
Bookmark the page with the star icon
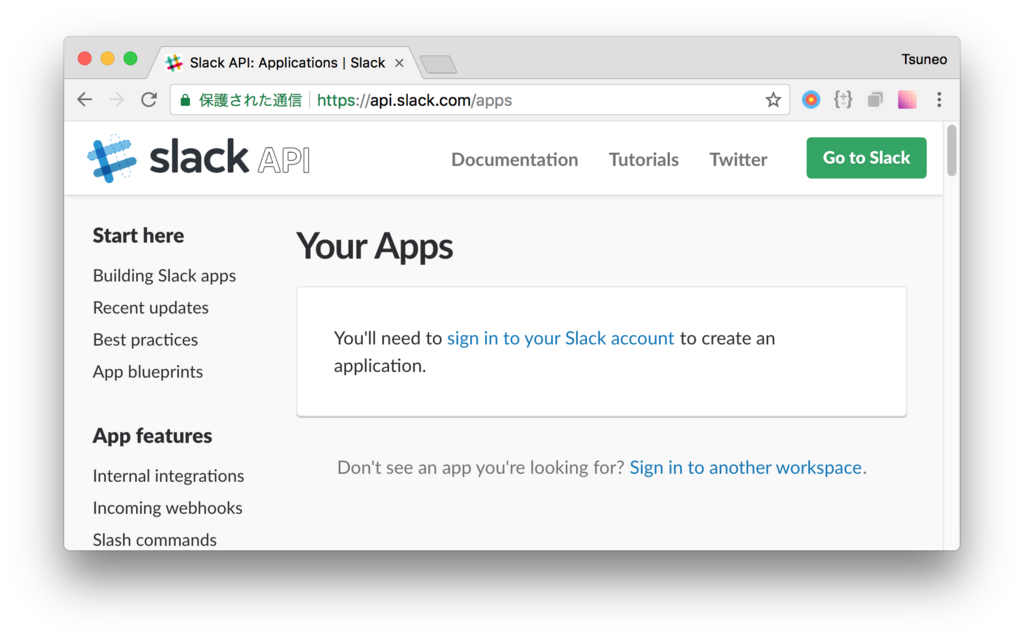point(773,100)
